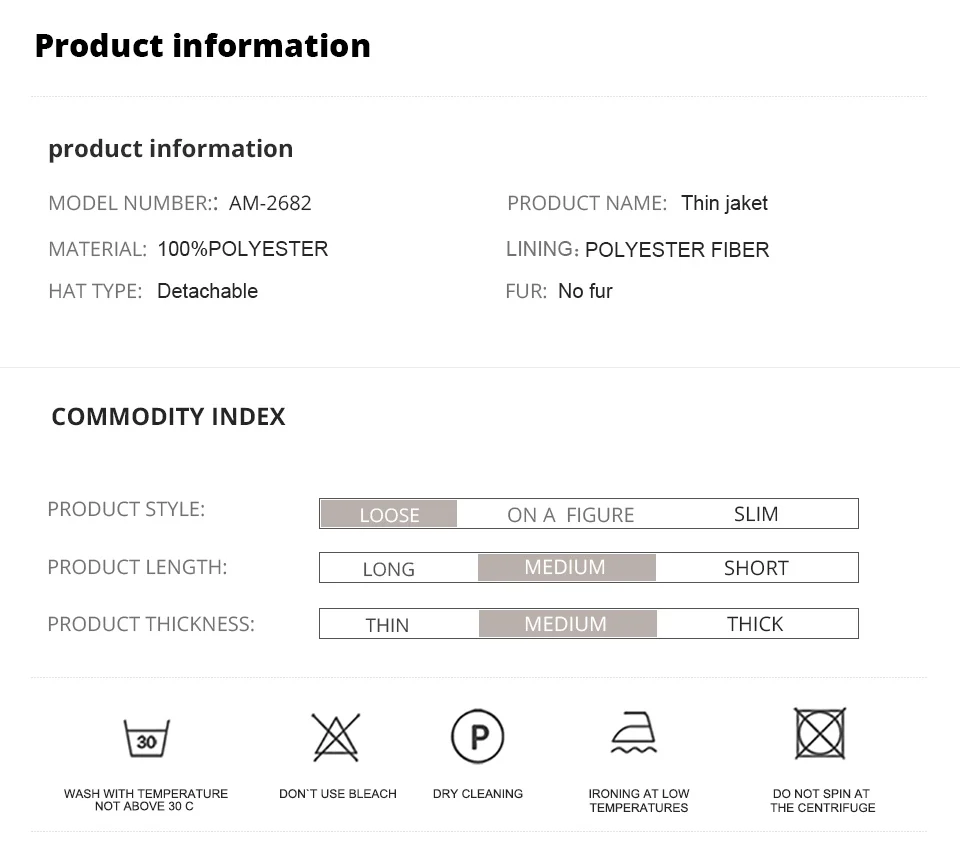Select the LOOSE product style option
The height and width of the screenshot is (860, 960).
(389, 514)
